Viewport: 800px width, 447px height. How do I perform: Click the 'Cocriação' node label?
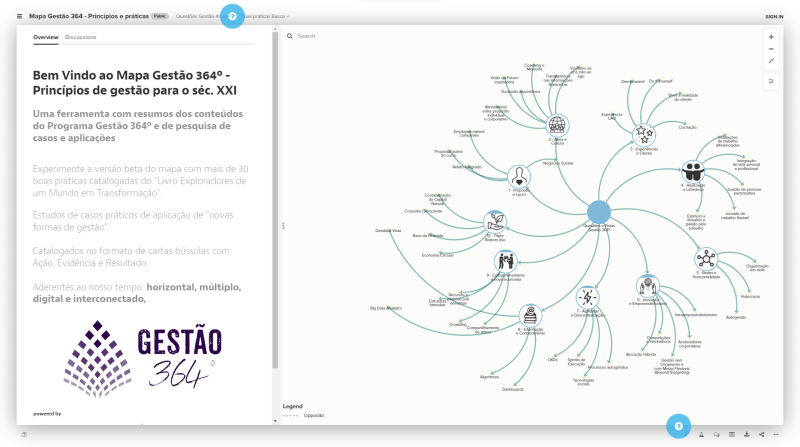tap(687, 128)
